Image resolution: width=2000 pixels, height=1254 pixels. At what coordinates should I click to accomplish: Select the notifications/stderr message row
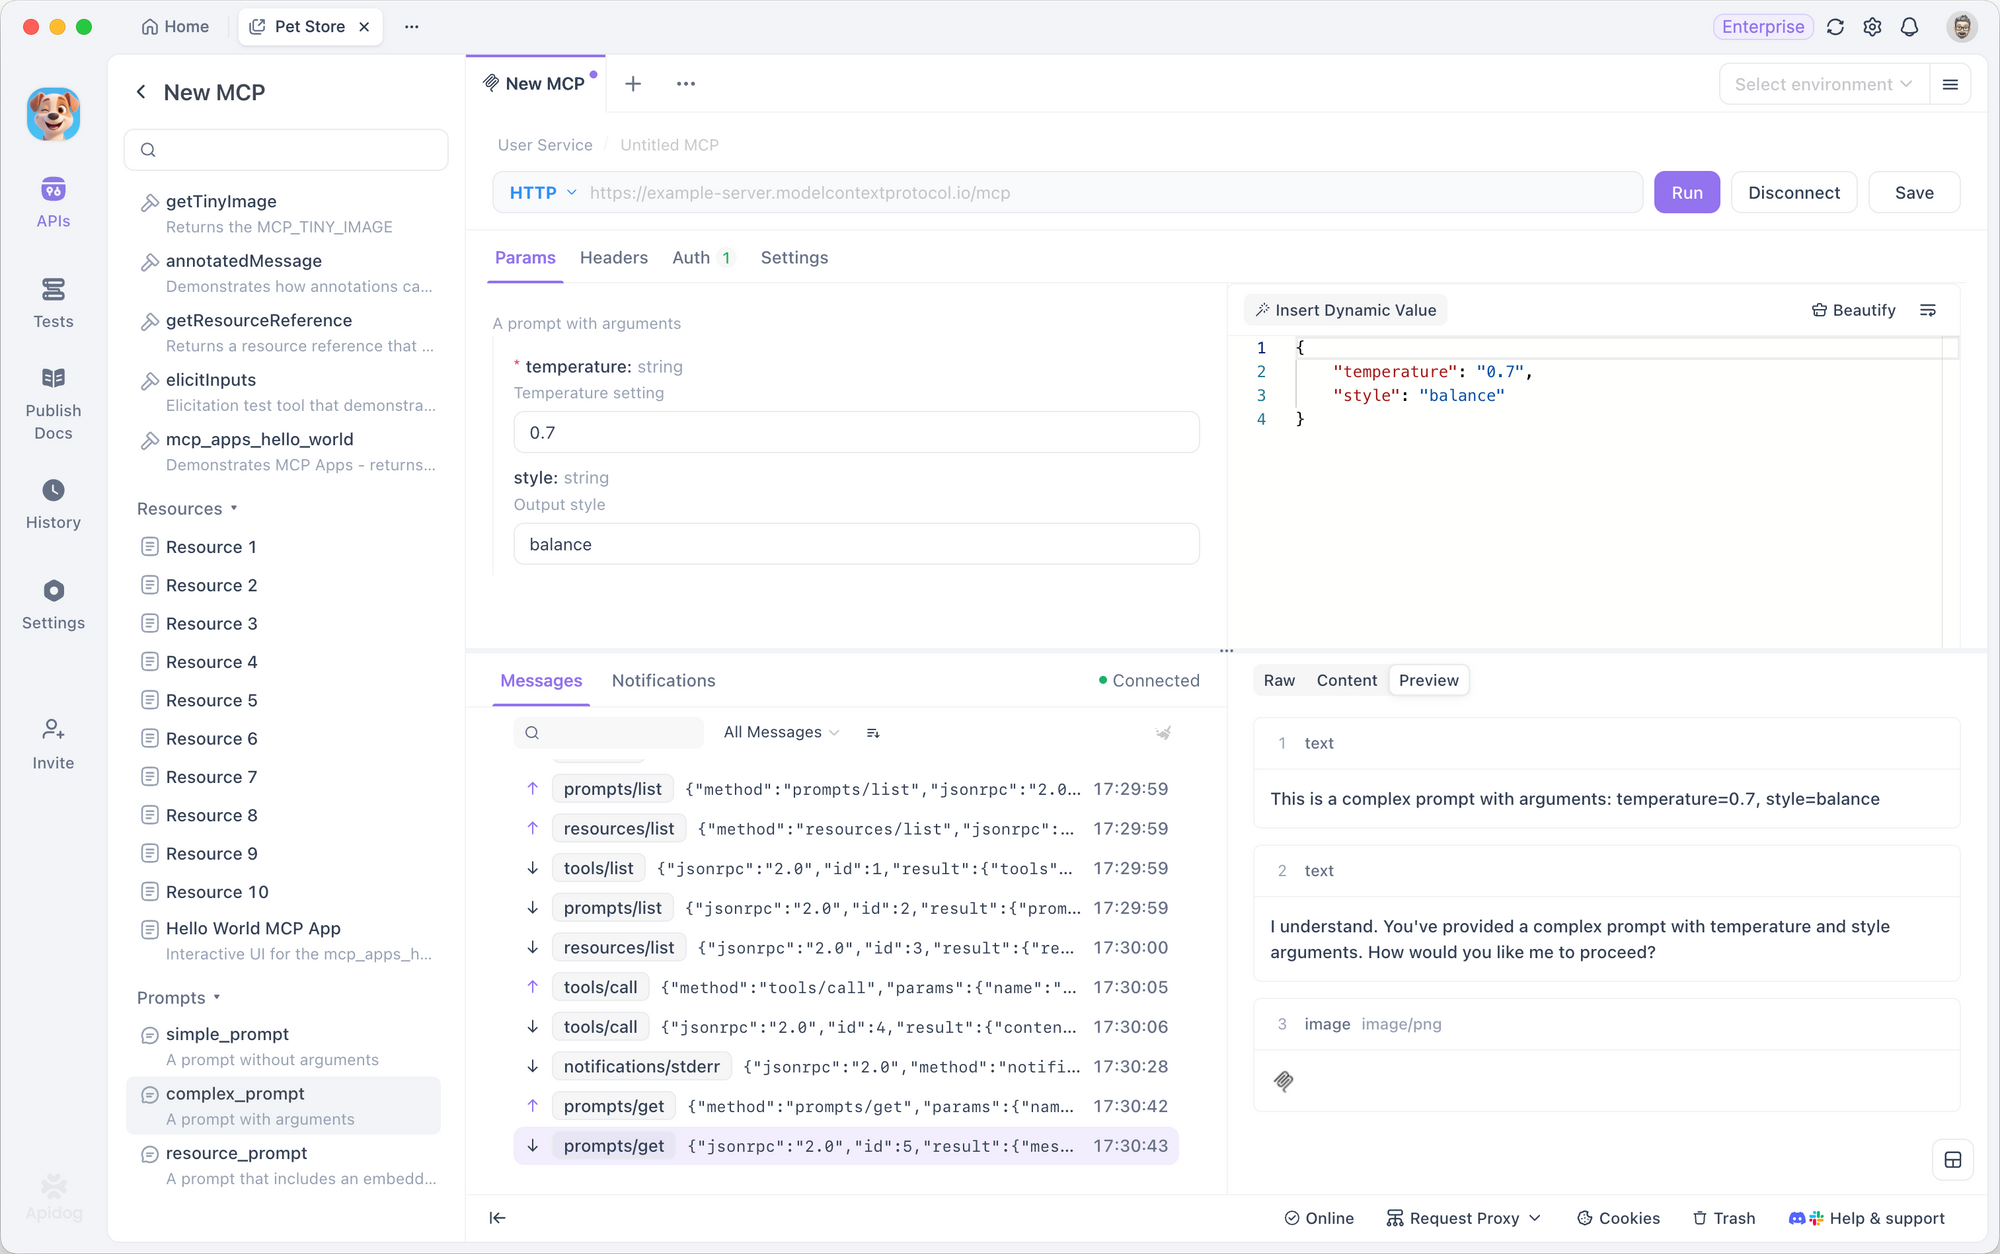point(846,1067)
